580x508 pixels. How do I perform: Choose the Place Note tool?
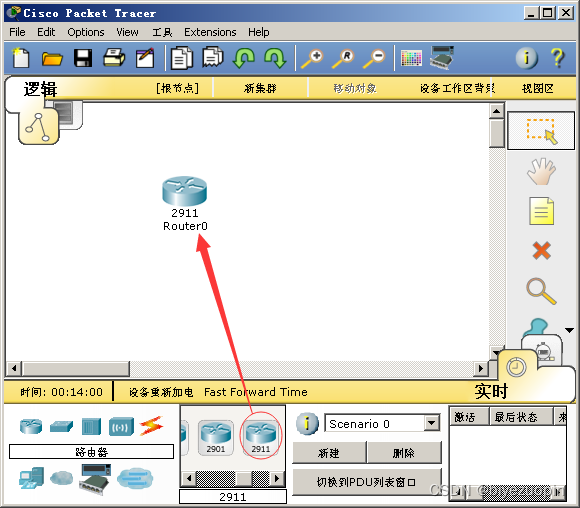click(541, 211)
